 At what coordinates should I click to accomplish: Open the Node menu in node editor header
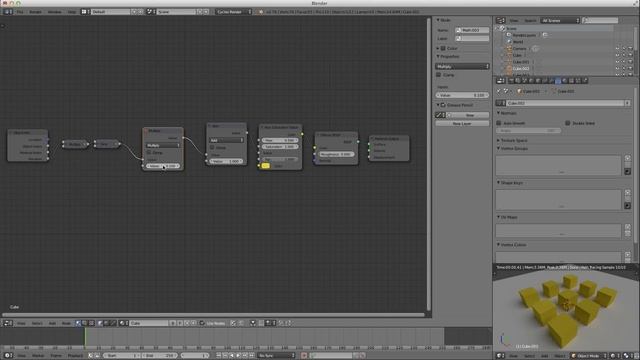point(66,323)
